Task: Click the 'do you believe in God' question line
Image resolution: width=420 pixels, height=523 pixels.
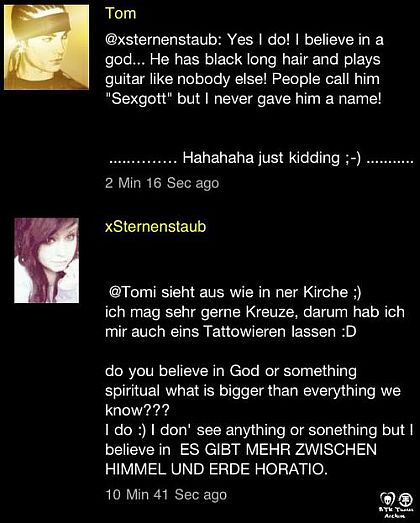Action: [231, 371]
